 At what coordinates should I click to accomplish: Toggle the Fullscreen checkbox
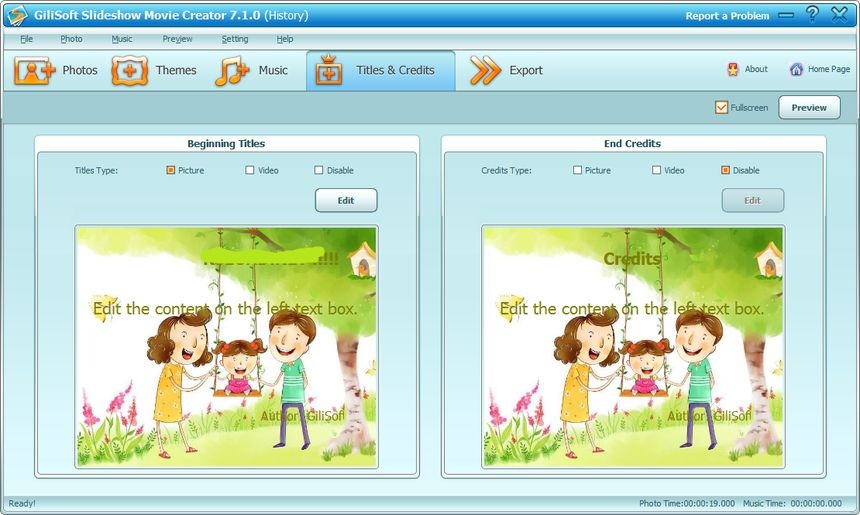(721, 107)
